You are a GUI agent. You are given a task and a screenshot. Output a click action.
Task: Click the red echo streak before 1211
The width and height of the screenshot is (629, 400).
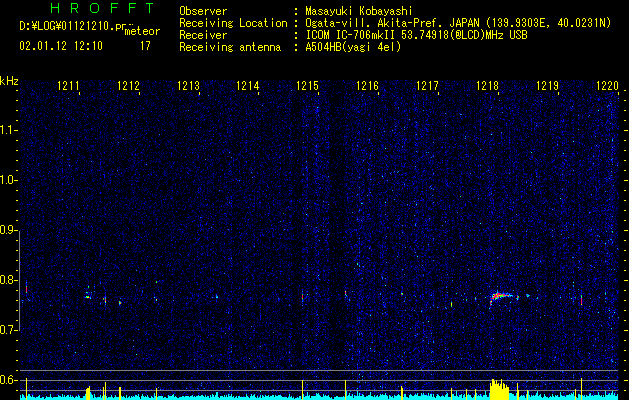tap(26, 288)
